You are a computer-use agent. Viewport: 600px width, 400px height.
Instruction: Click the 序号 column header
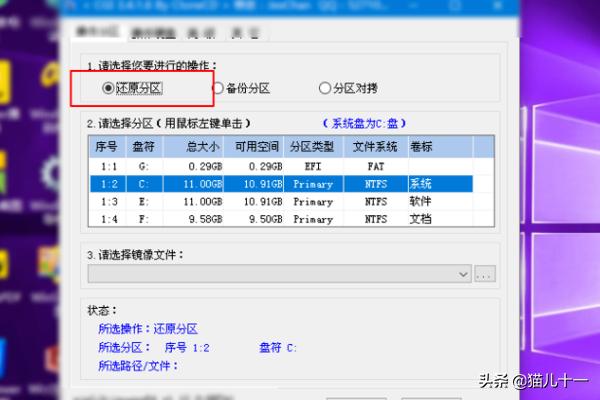(x=106, y=147)
